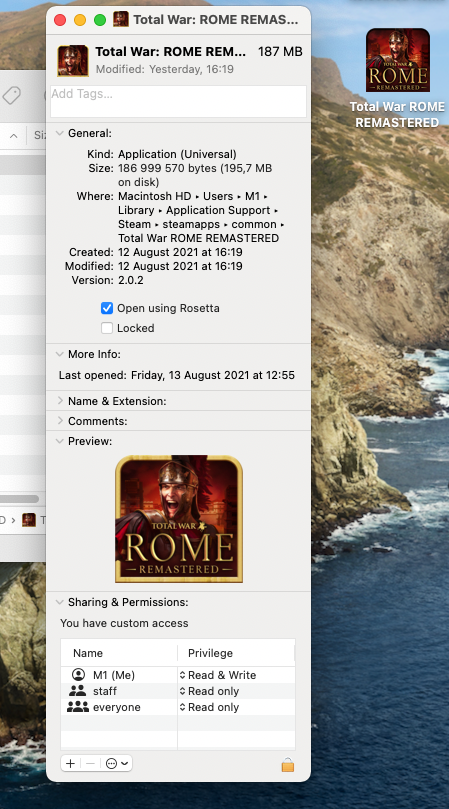
Task: Click the Created date 12 August 2021
Action: pyautogui.click(x=180, y=252)
